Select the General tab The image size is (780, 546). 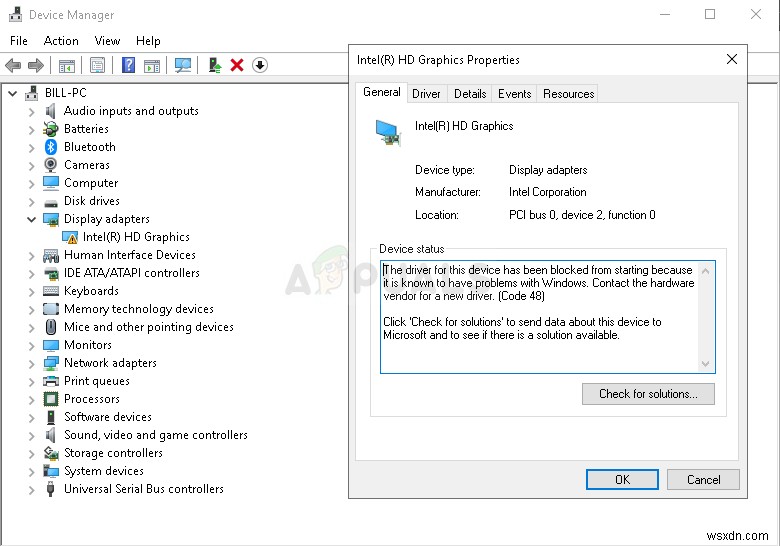pyautogui.click(x=382, y=92)
